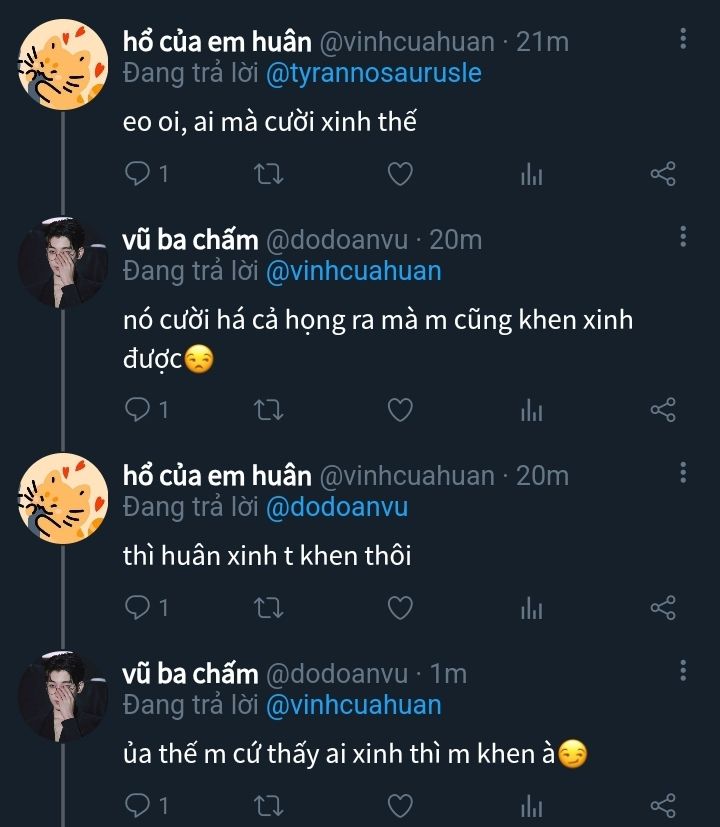
Task: Share the "eo oi, ai mà cười xinh thế" tweet
Action: click(663, 175)
